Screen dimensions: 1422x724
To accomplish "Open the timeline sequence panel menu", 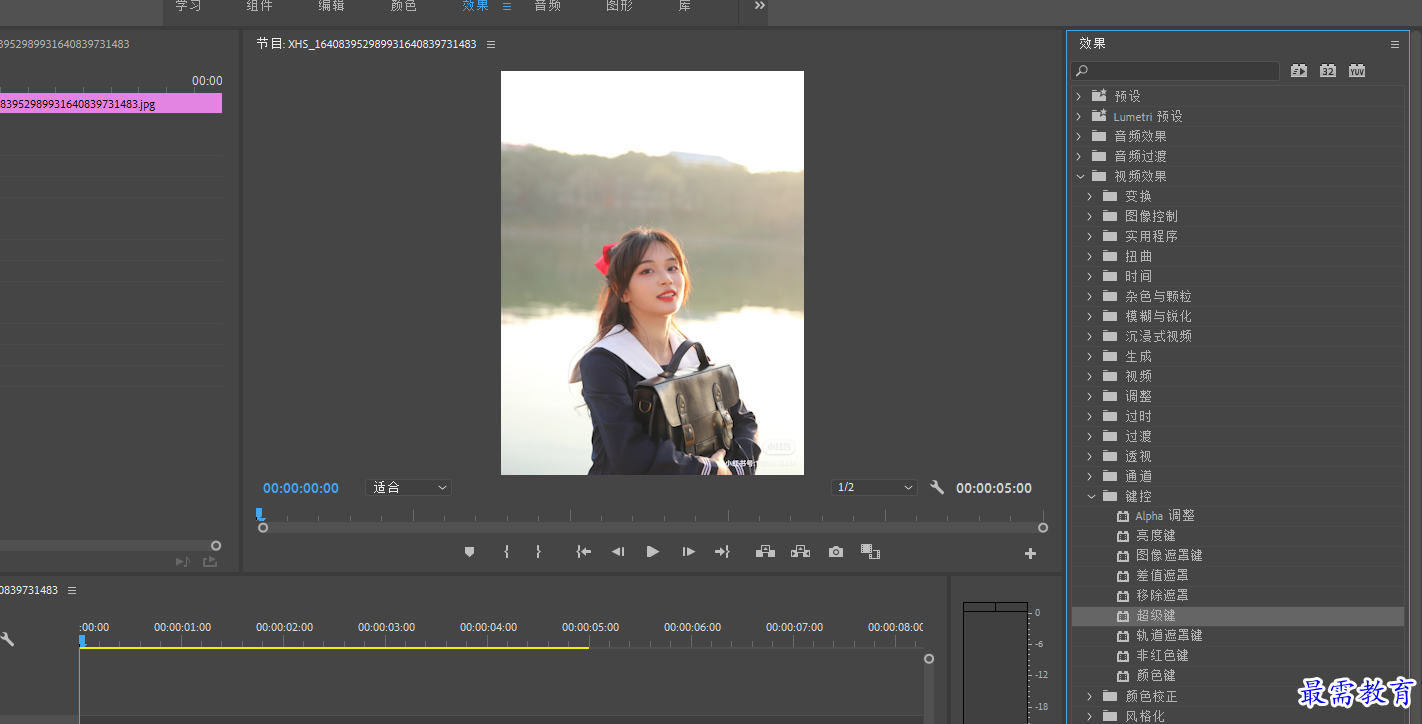I will [x=72, y=591].
